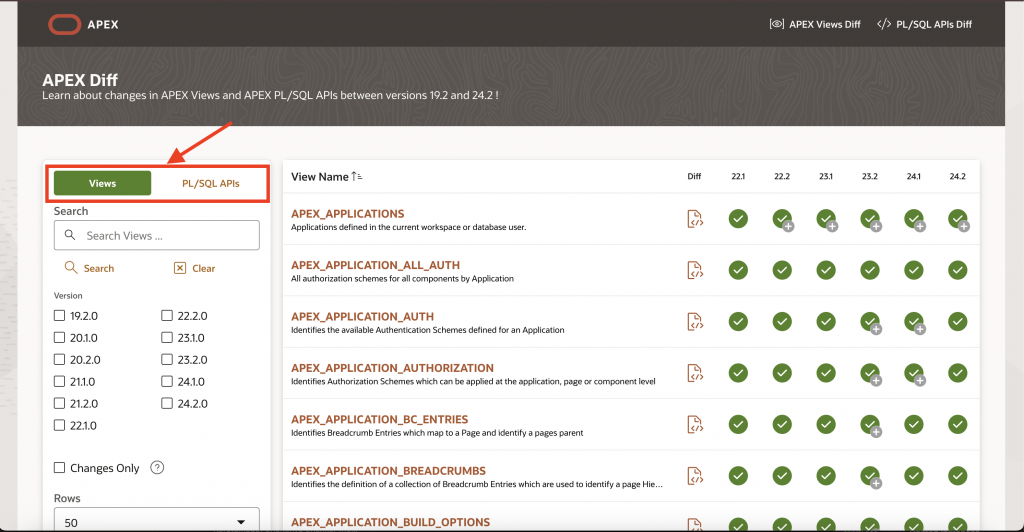Click the 22.1 checkmark for APEX_APPLICATION_ALL_AUTH

(x=738, y=270)
